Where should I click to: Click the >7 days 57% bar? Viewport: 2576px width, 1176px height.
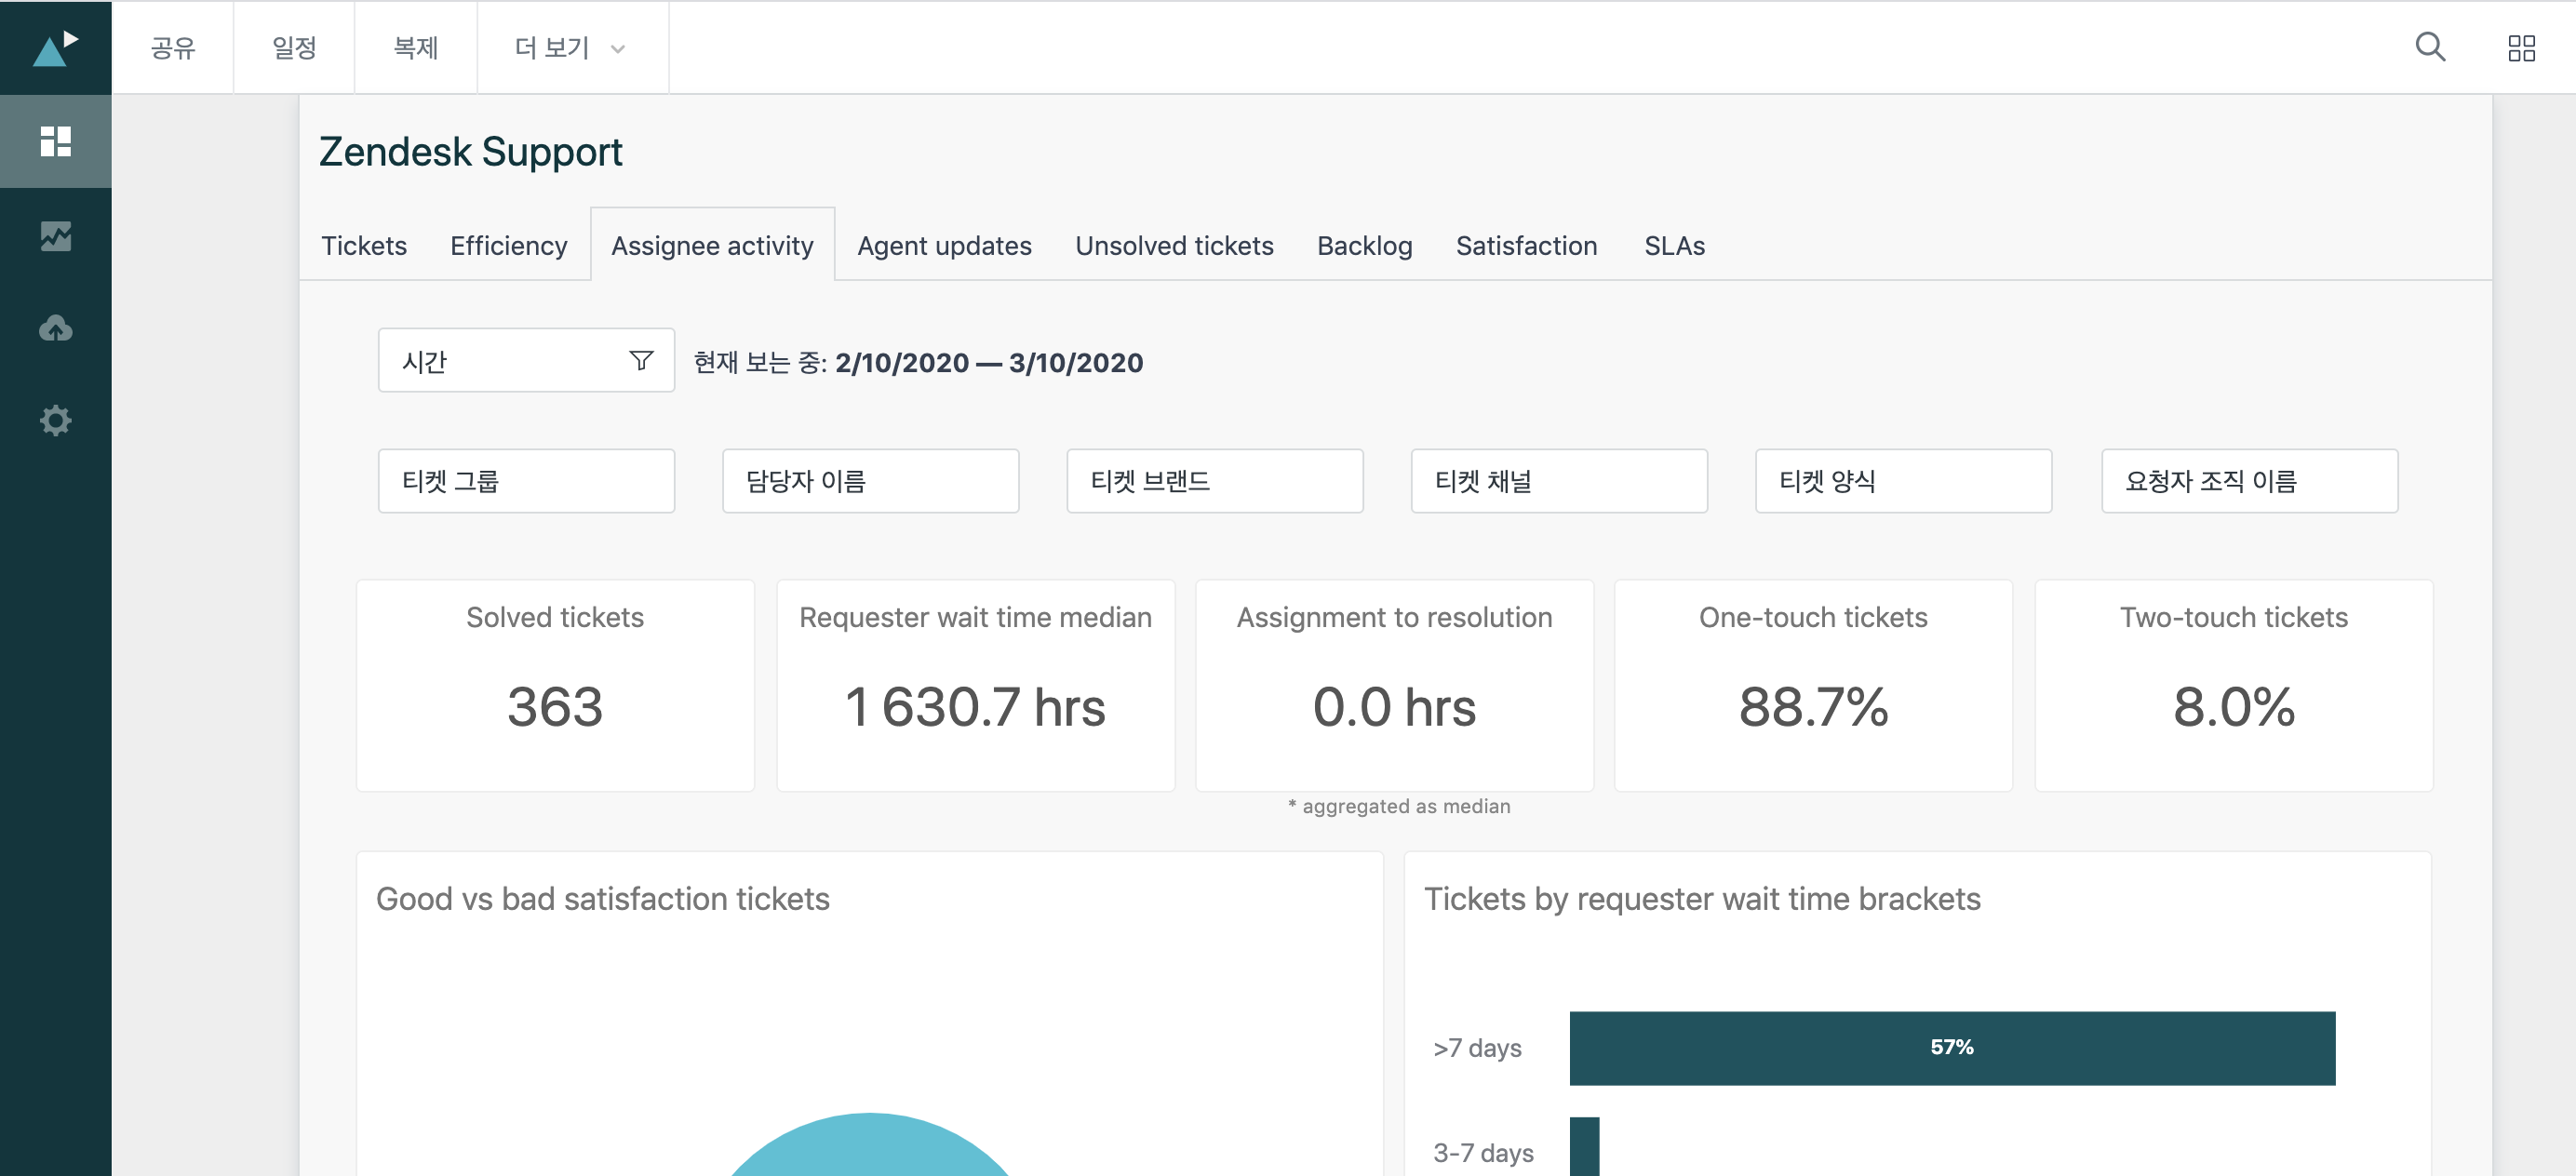point(1952,1048)
